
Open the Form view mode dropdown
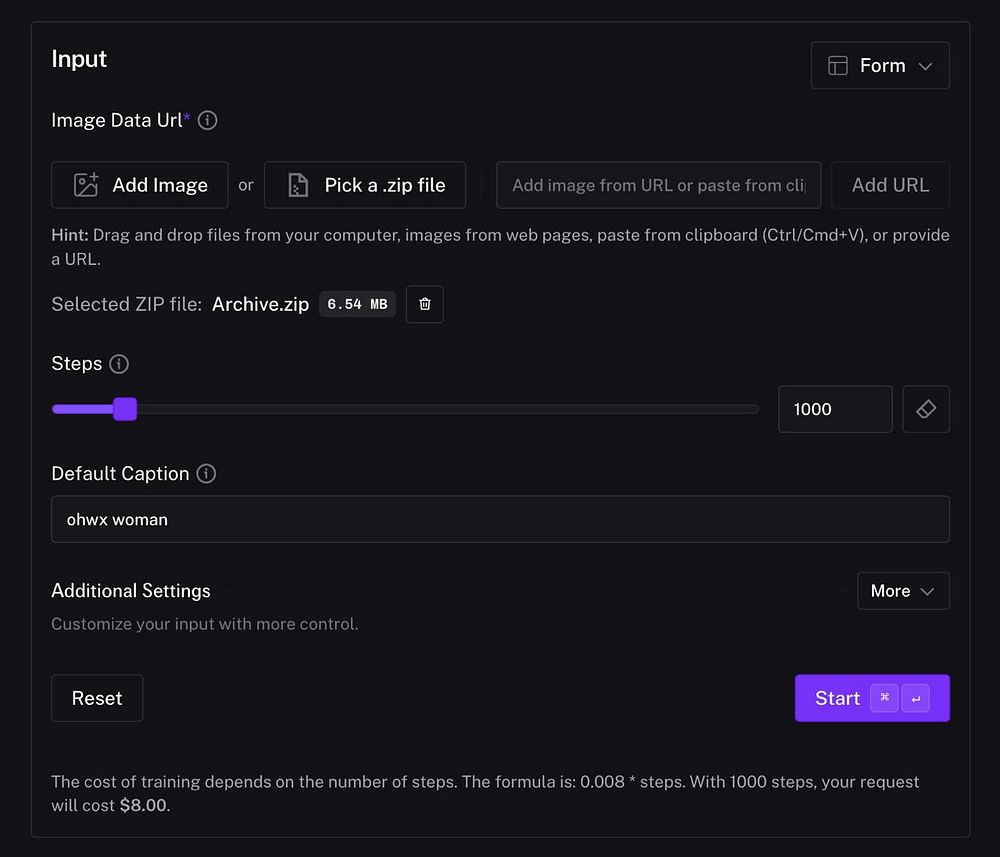coord(880,66)
